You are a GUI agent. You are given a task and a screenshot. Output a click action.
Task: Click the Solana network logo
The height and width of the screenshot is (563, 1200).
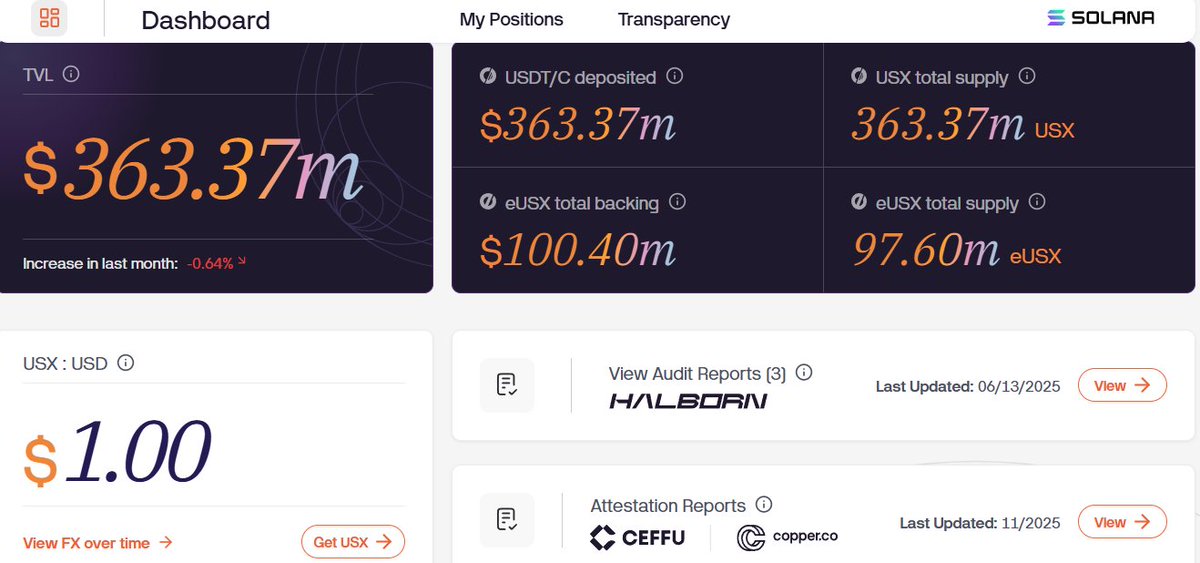coord(1101,18)
